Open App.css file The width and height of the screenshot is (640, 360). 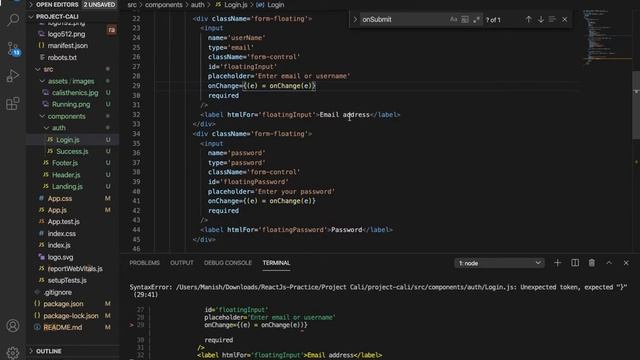(x=73, y=198)
